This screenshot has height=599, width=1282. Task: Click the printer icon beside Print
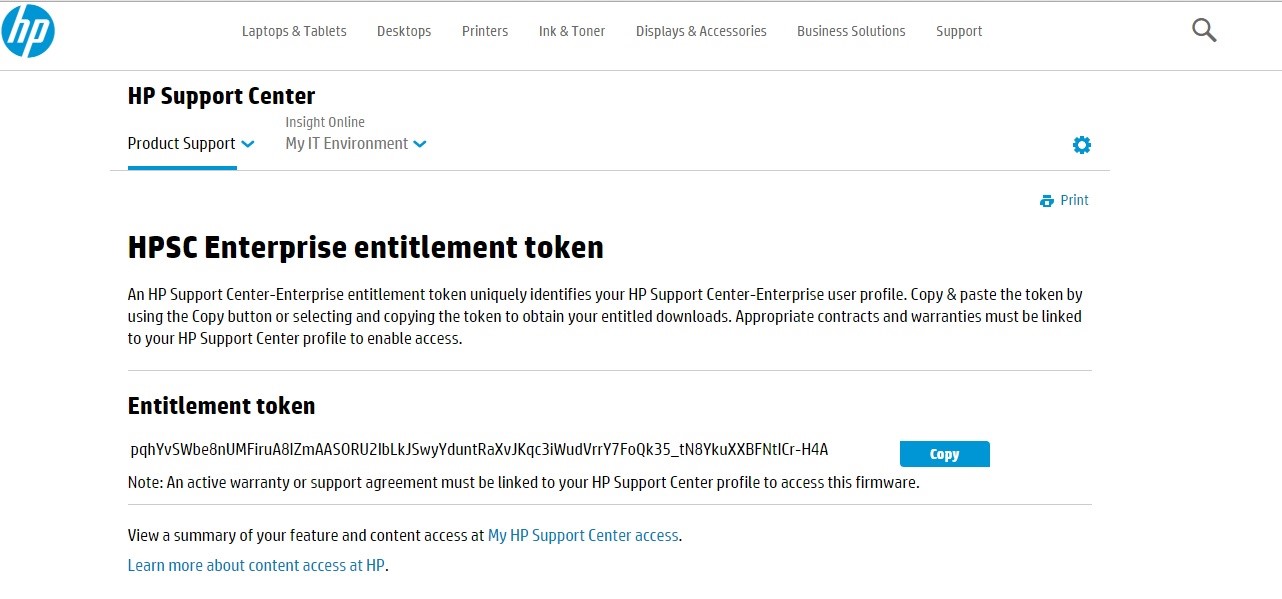(x=1047, y=201)
